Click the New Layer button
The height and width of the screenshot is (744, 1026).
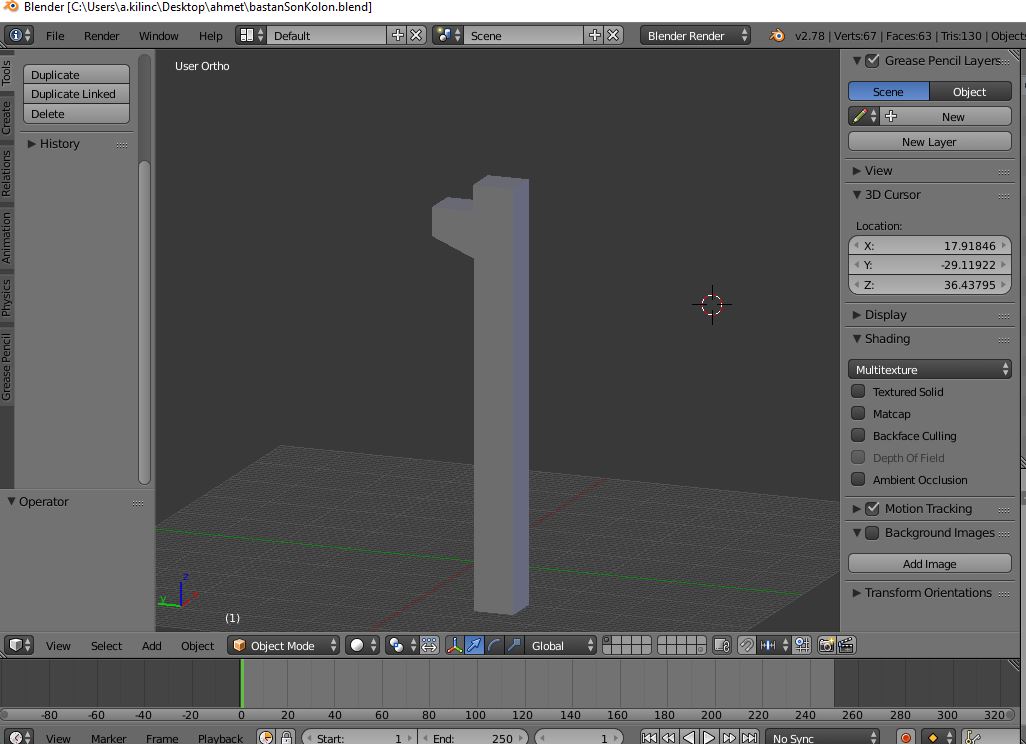click(x=929, y=141)
